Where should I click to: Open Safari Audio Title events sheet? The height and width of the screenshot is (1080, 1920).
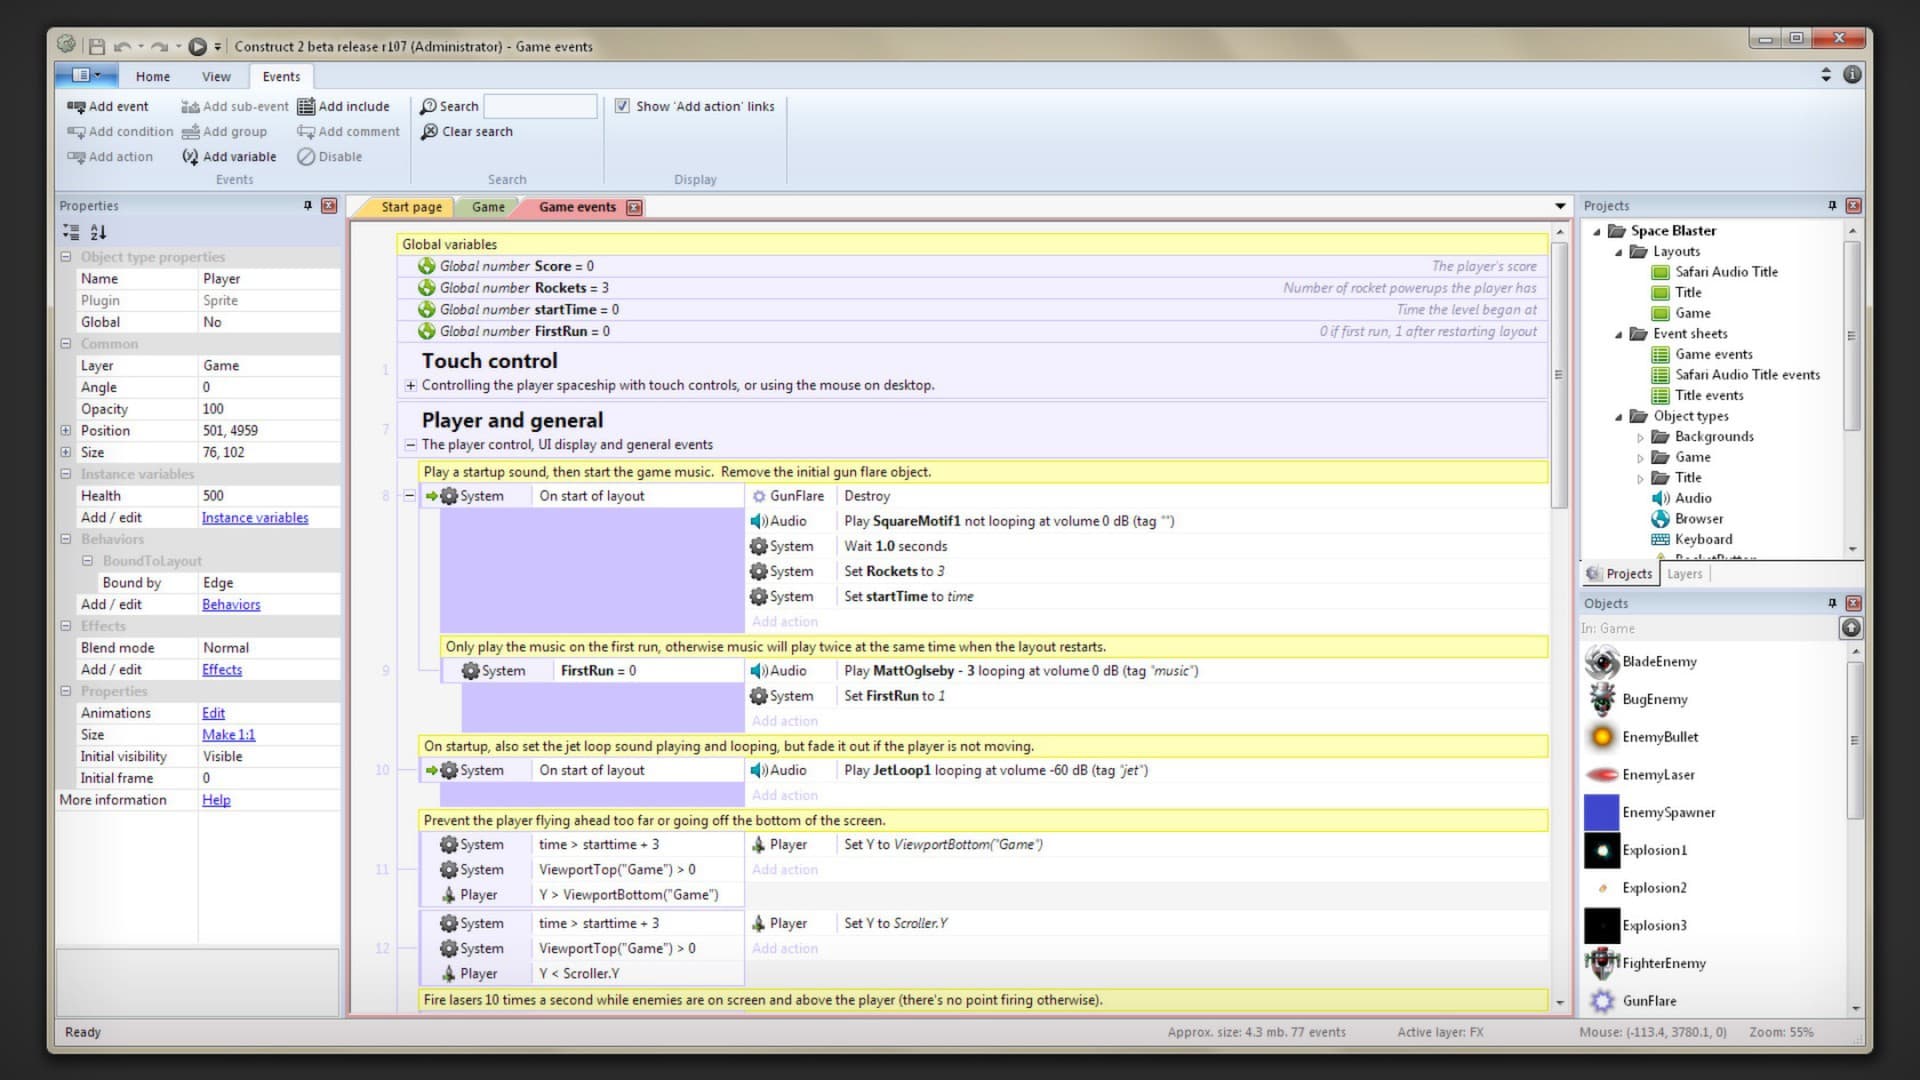(x=1746, y=374)
